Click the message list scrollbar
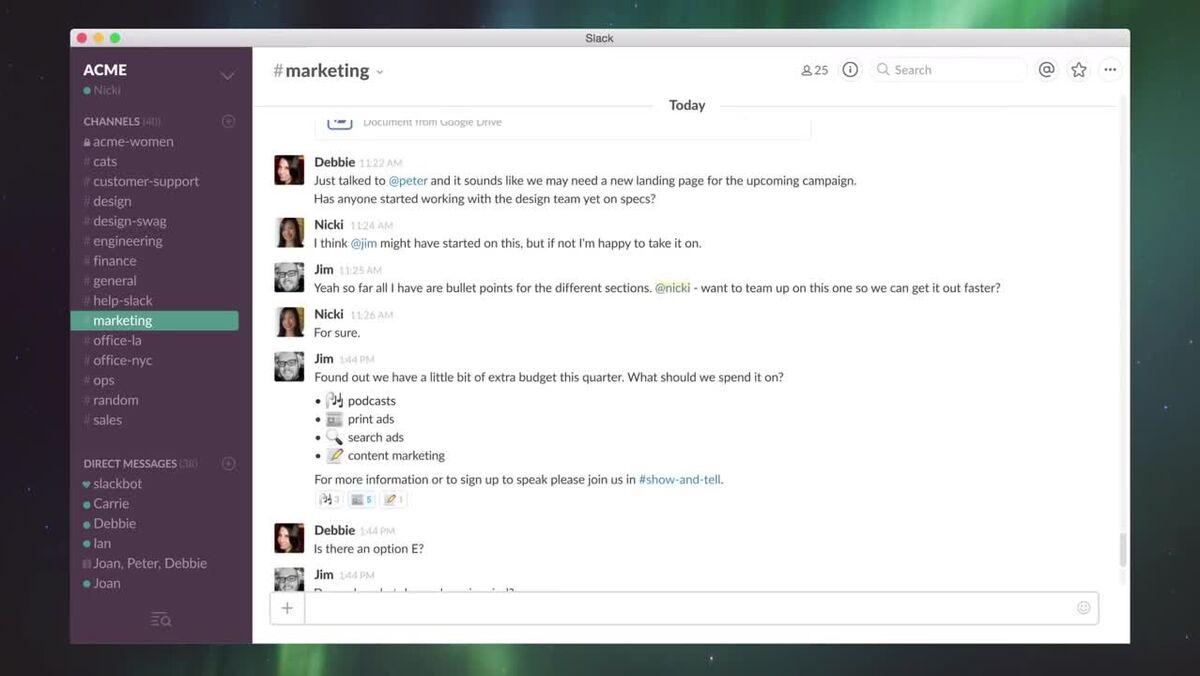Image resolution: width=1200 pixels, height=676 pixels. pos(1123,550)
